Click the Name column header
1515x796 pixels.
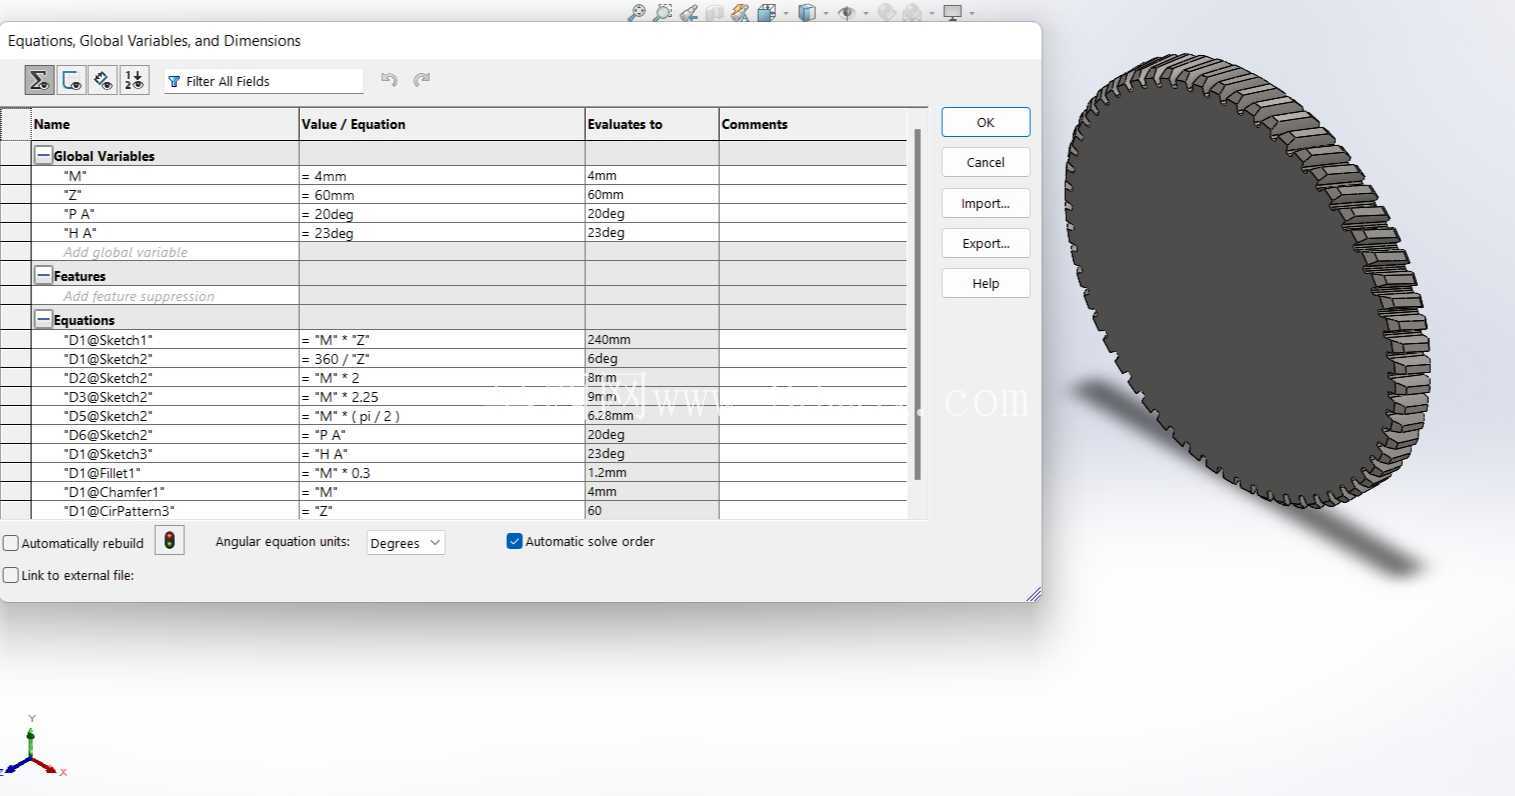[165, 124]
